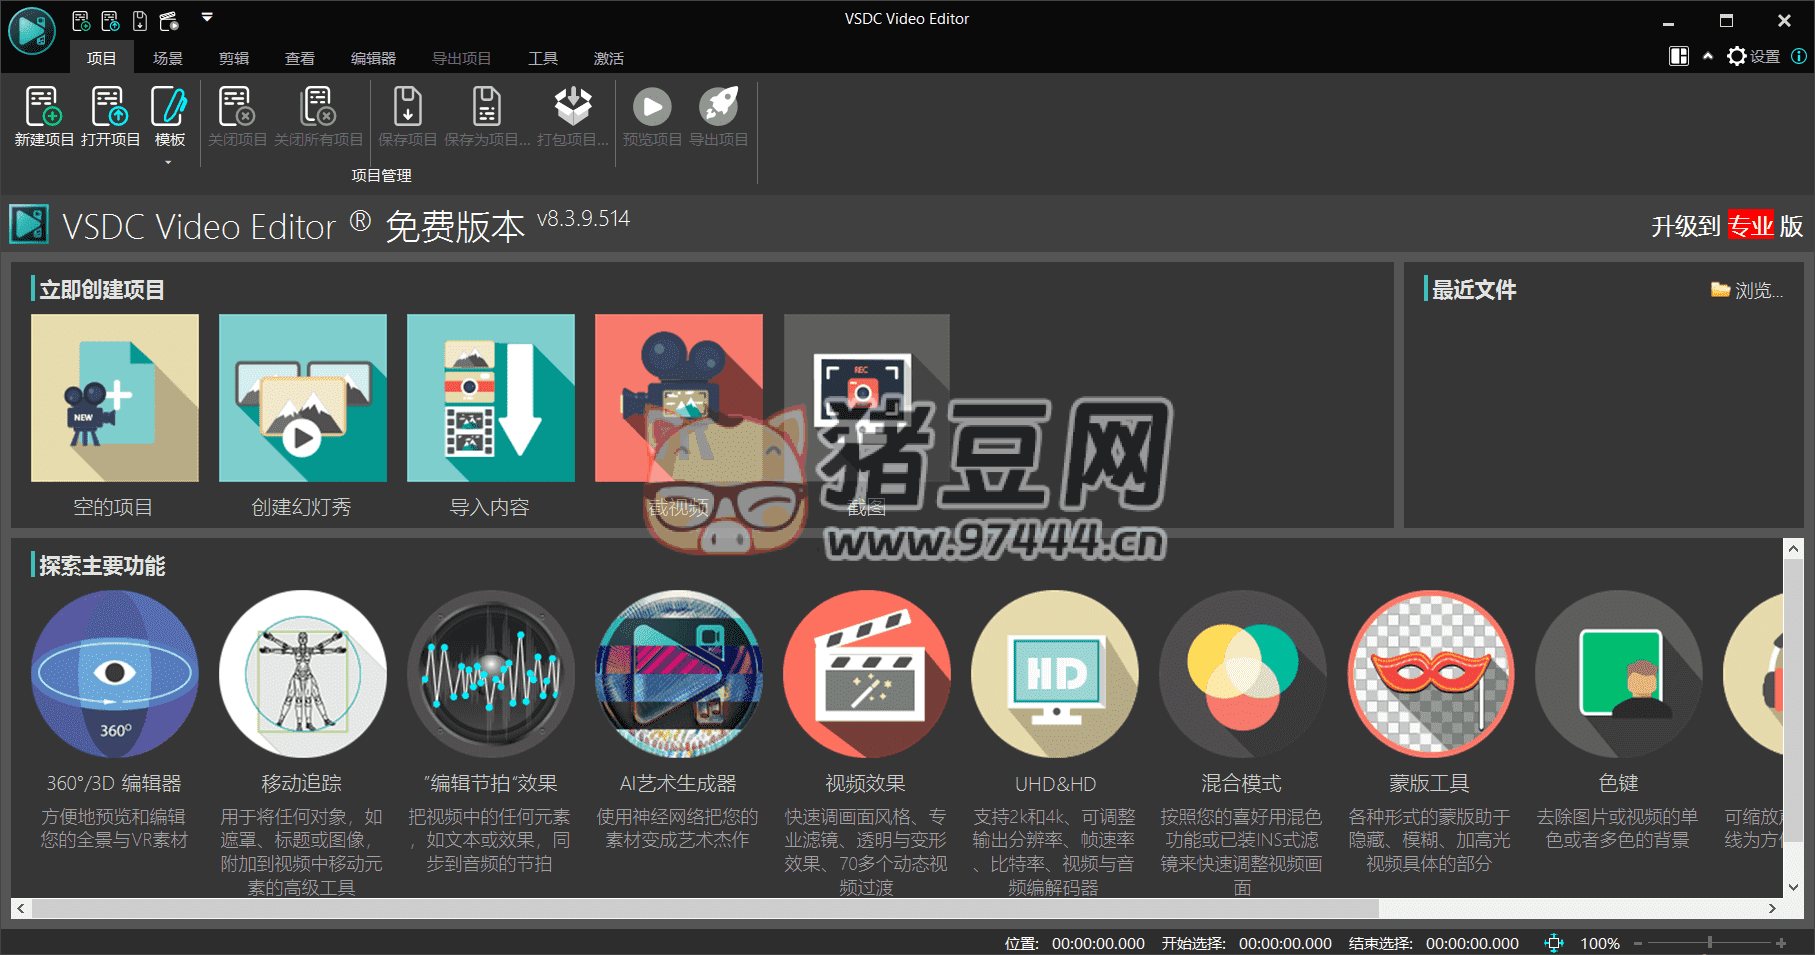This screenshot has height=955, width=1815.
Task: Click the Open Project (打开项目) icon
Action: point(110,116)
